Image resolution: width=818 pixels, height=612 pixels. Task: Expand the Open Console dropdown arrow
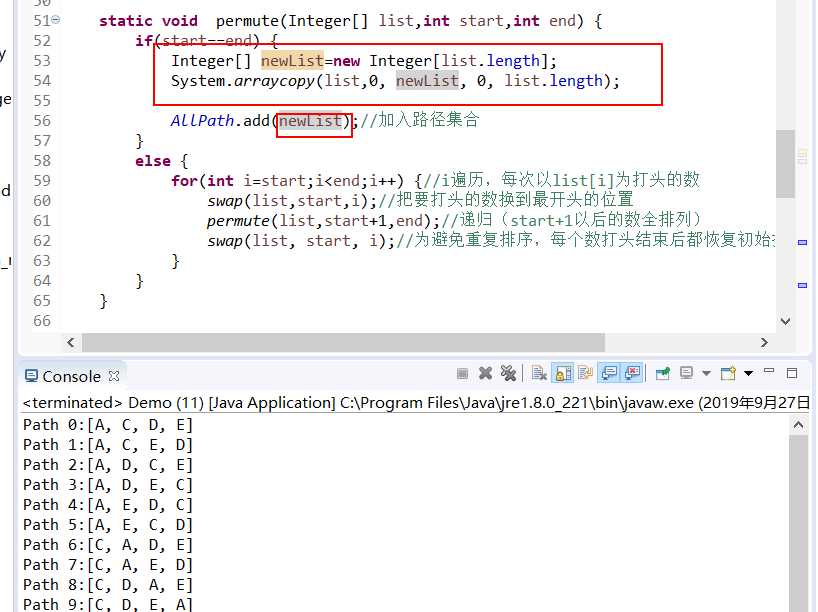pyautogui.click(x=748, y=374)
